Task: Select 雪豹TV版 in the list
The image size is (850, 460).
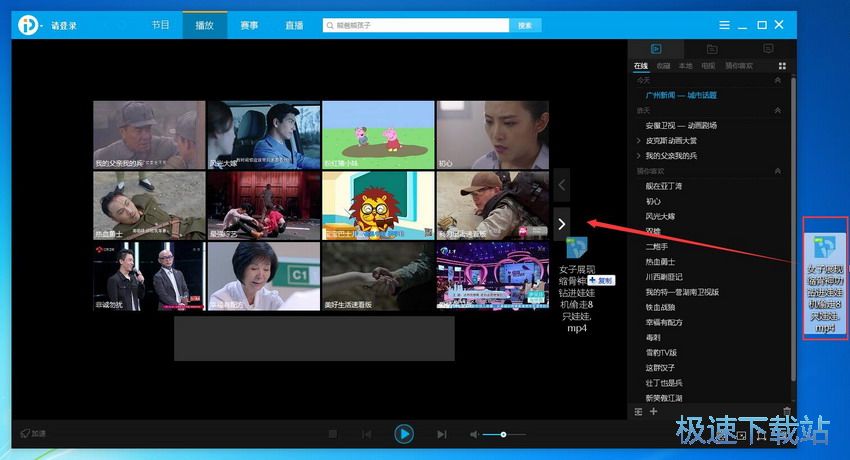Action: click(661, 353)
